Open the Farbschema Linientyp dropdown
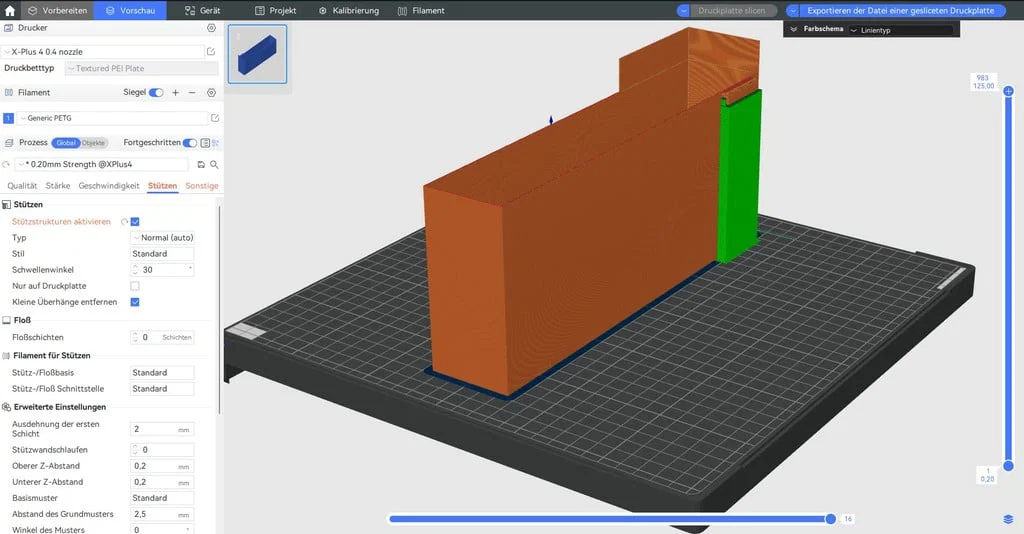This screenshot has height=534, width=1024. tap(901, 30)
